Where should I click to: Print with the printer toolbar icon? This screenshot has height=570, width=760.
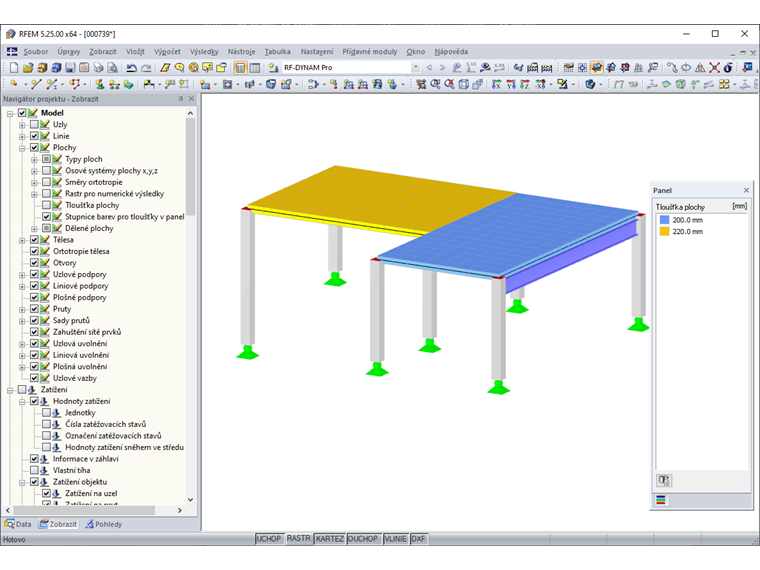98,68
